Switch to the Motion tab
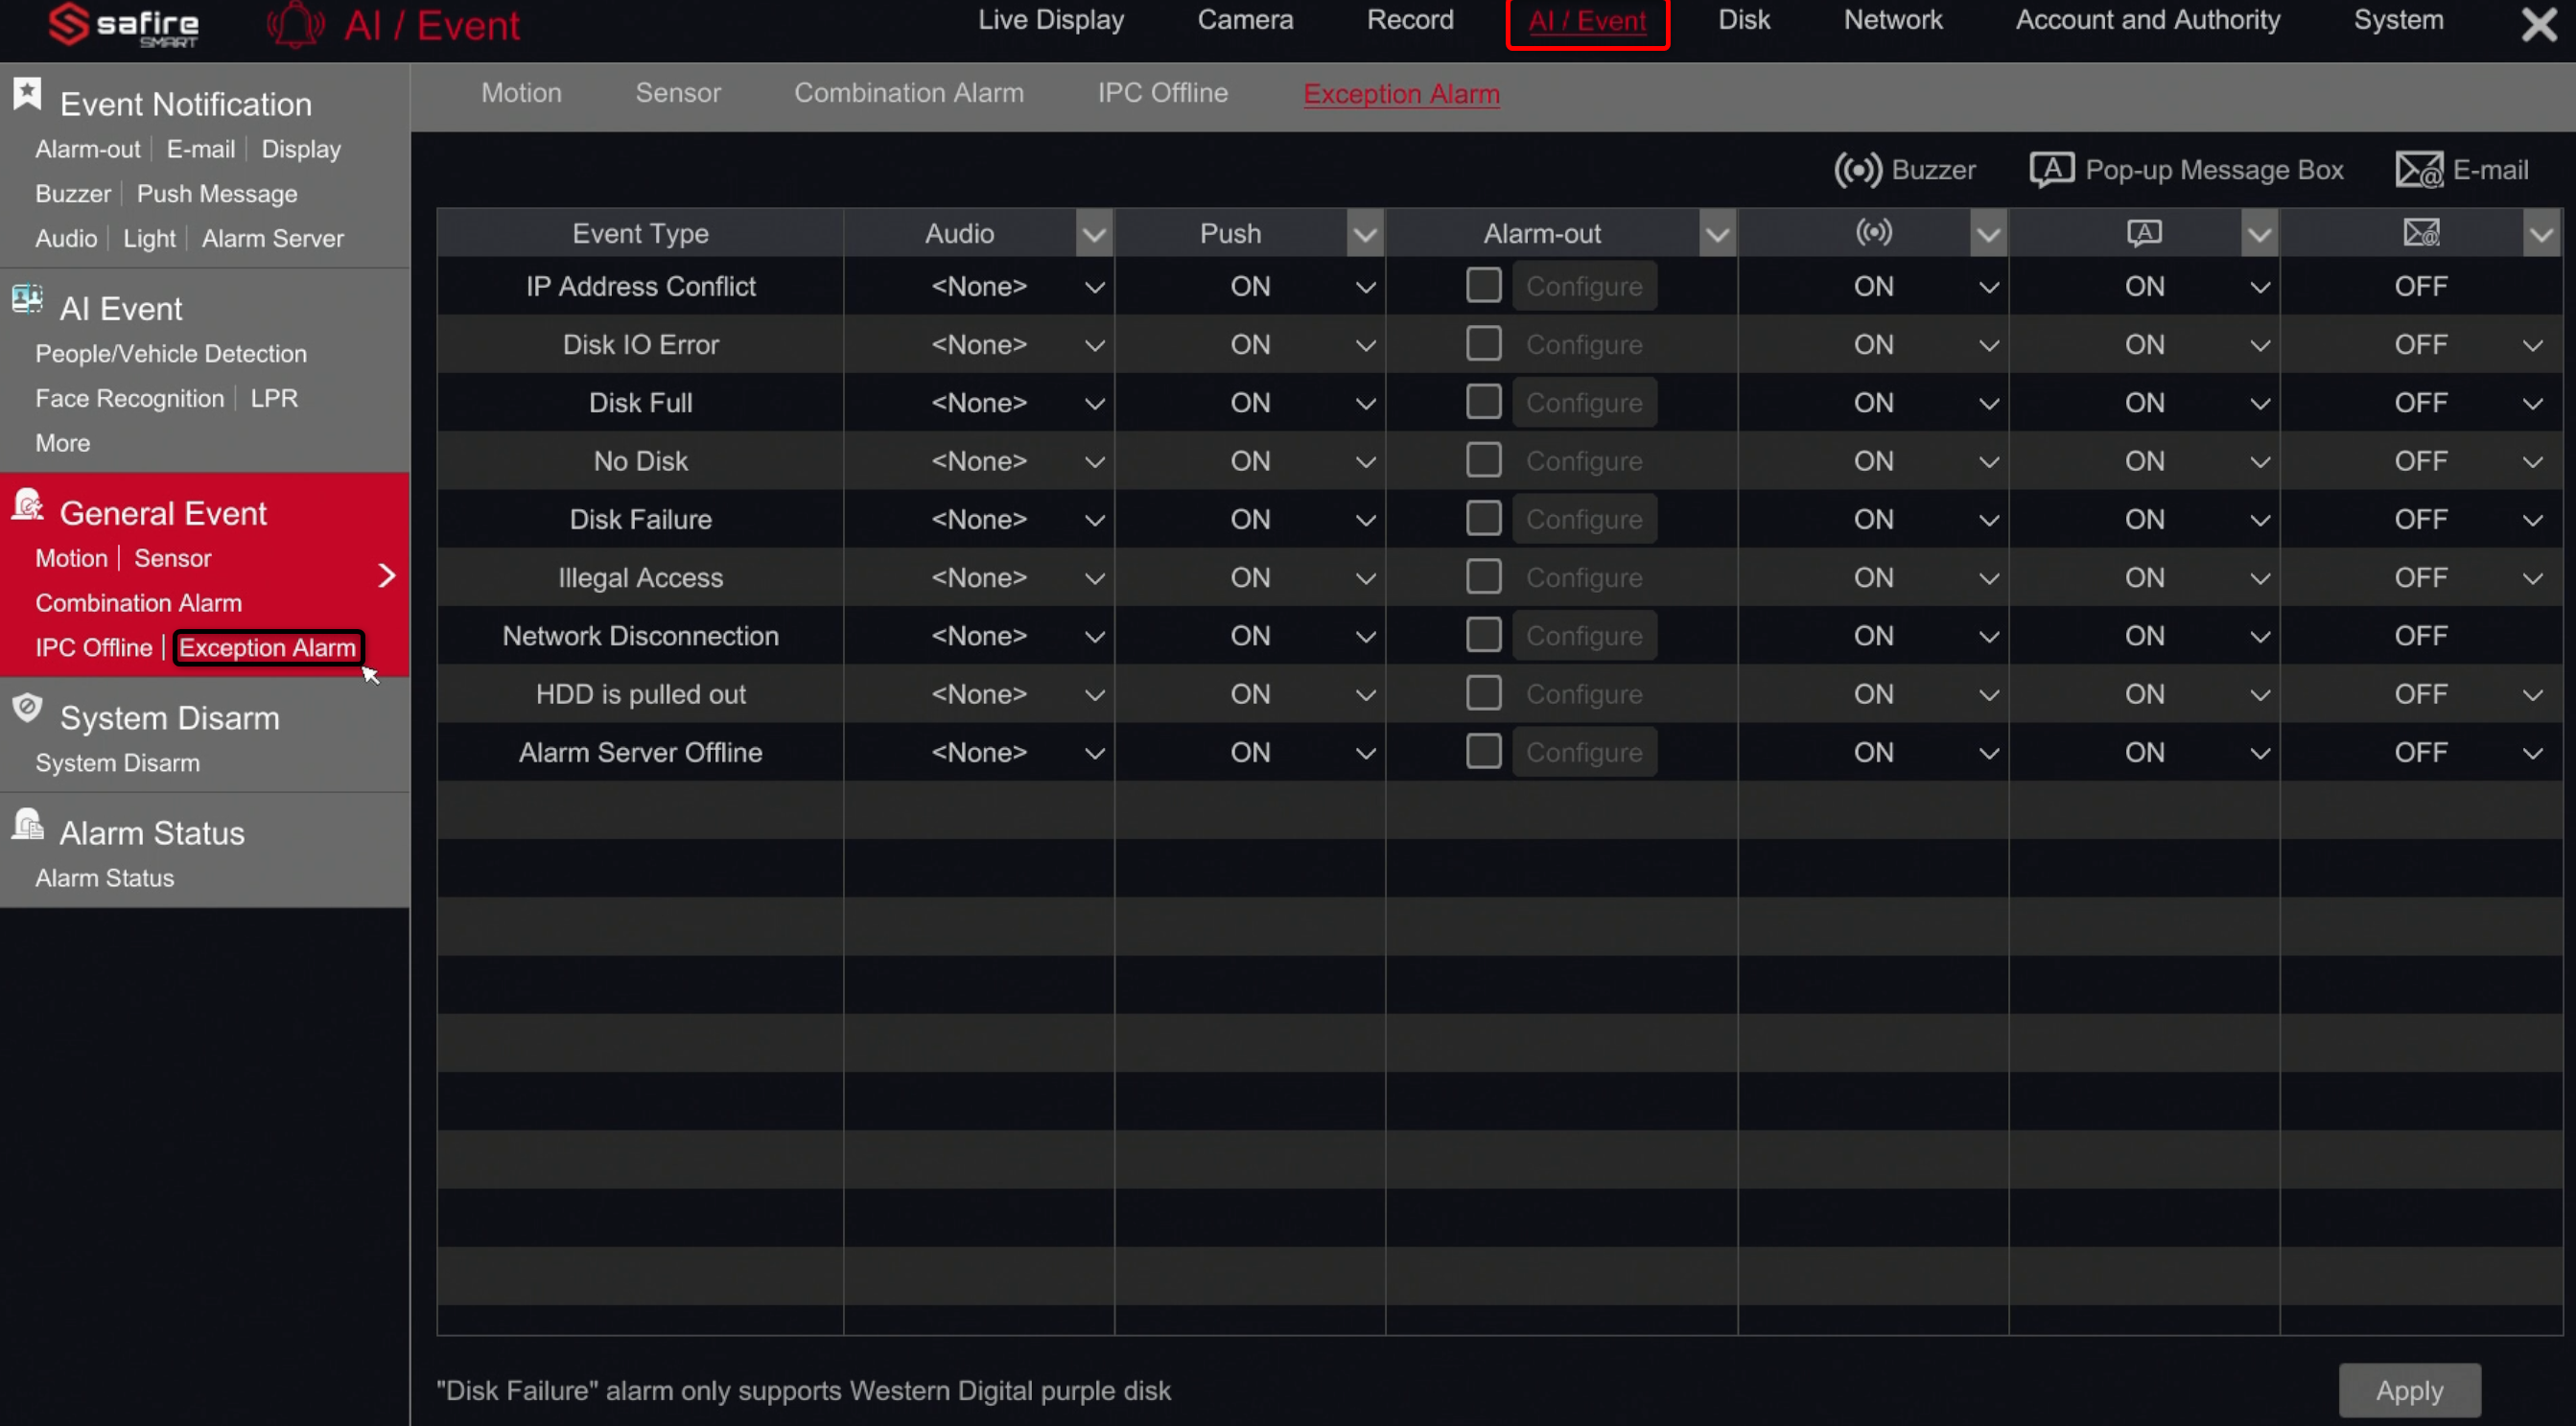This screenshot has width=2576, height=1426. [x=521, y=93]
